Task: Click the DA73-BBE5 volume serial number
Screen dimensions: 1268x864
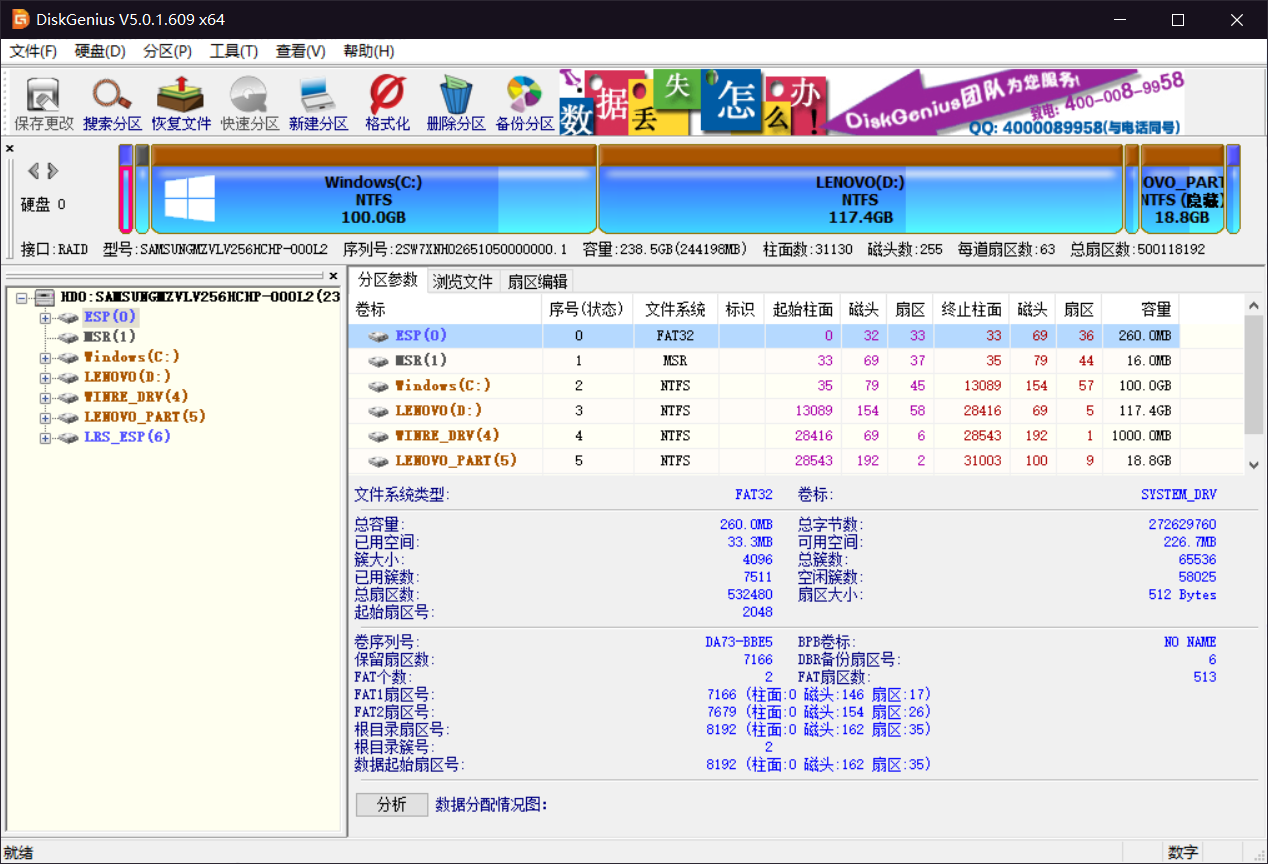Action: coord(738,642)
